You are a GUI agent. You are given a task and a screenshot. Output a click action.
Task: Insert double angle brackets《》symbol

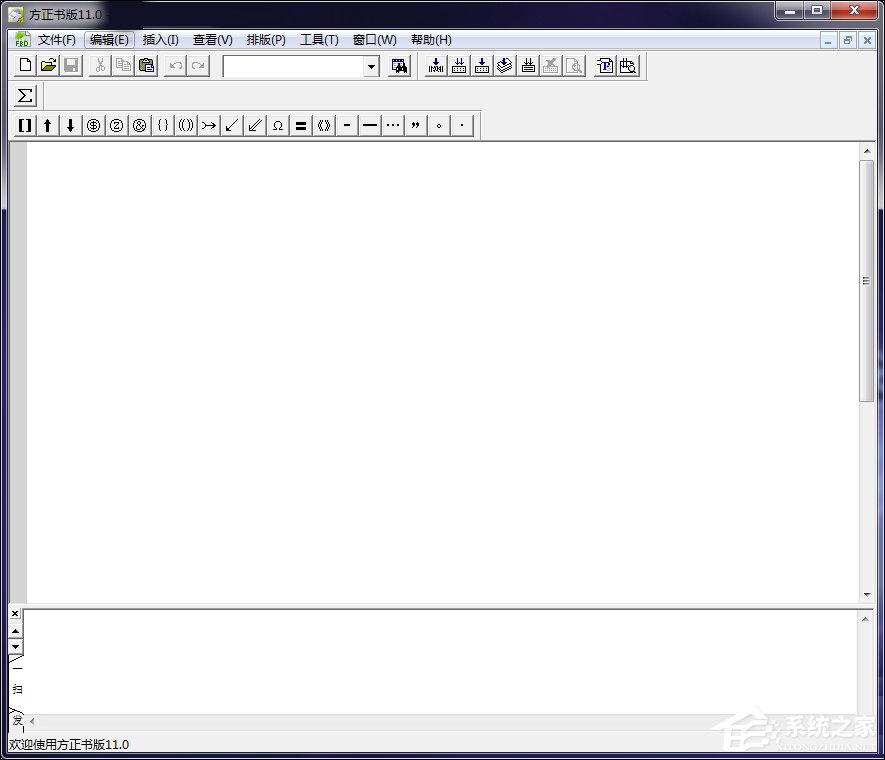pyautogui.click(x=324, y=125)
